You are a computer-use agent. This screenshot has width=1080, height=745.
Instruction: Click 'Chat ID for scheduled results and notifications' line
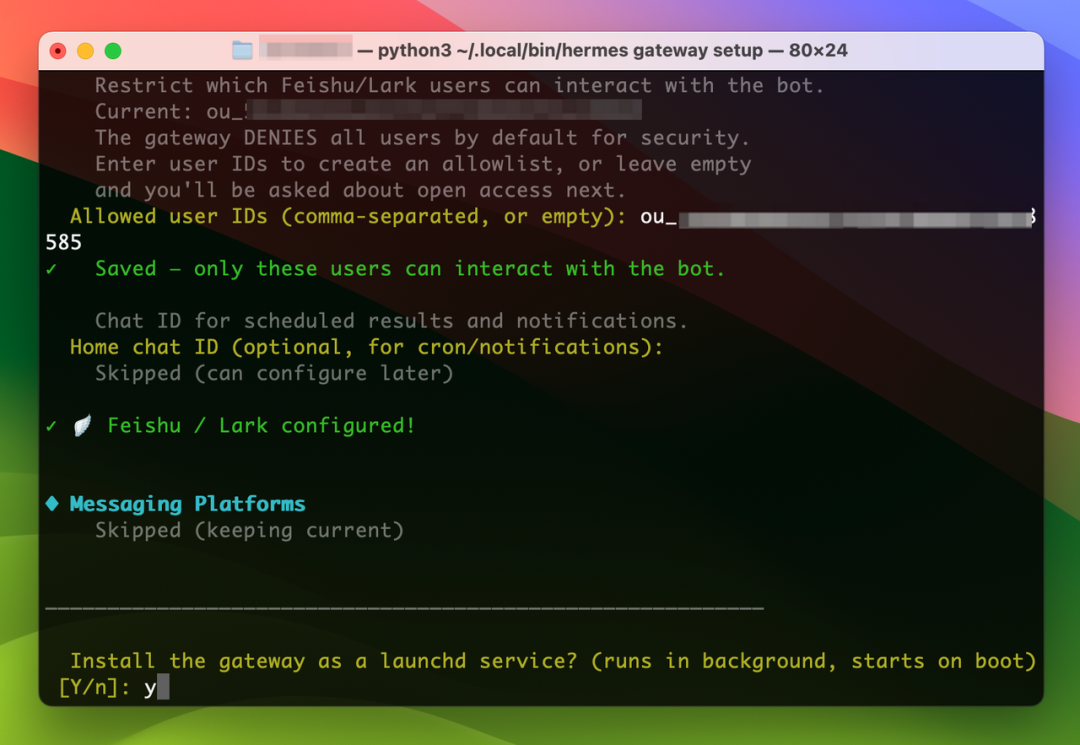pyautogui.click(x=391, y=321)
